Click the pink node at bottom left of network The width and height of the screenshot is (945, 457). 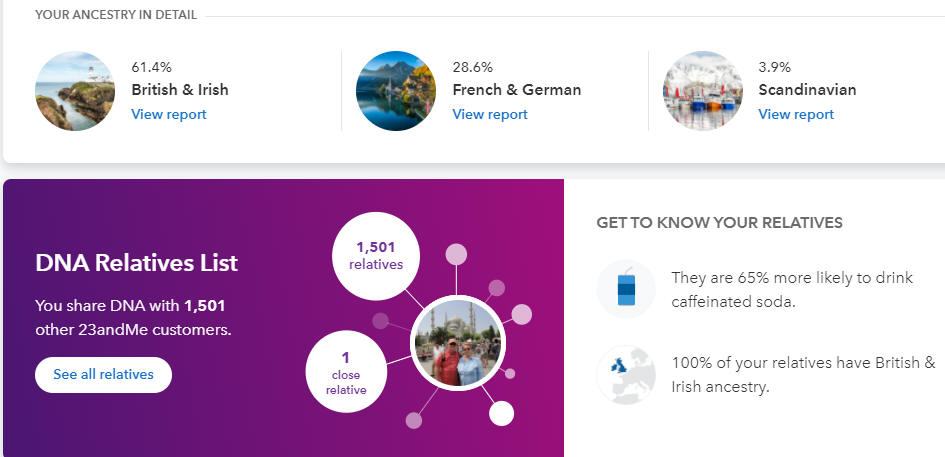pos(413,420)
